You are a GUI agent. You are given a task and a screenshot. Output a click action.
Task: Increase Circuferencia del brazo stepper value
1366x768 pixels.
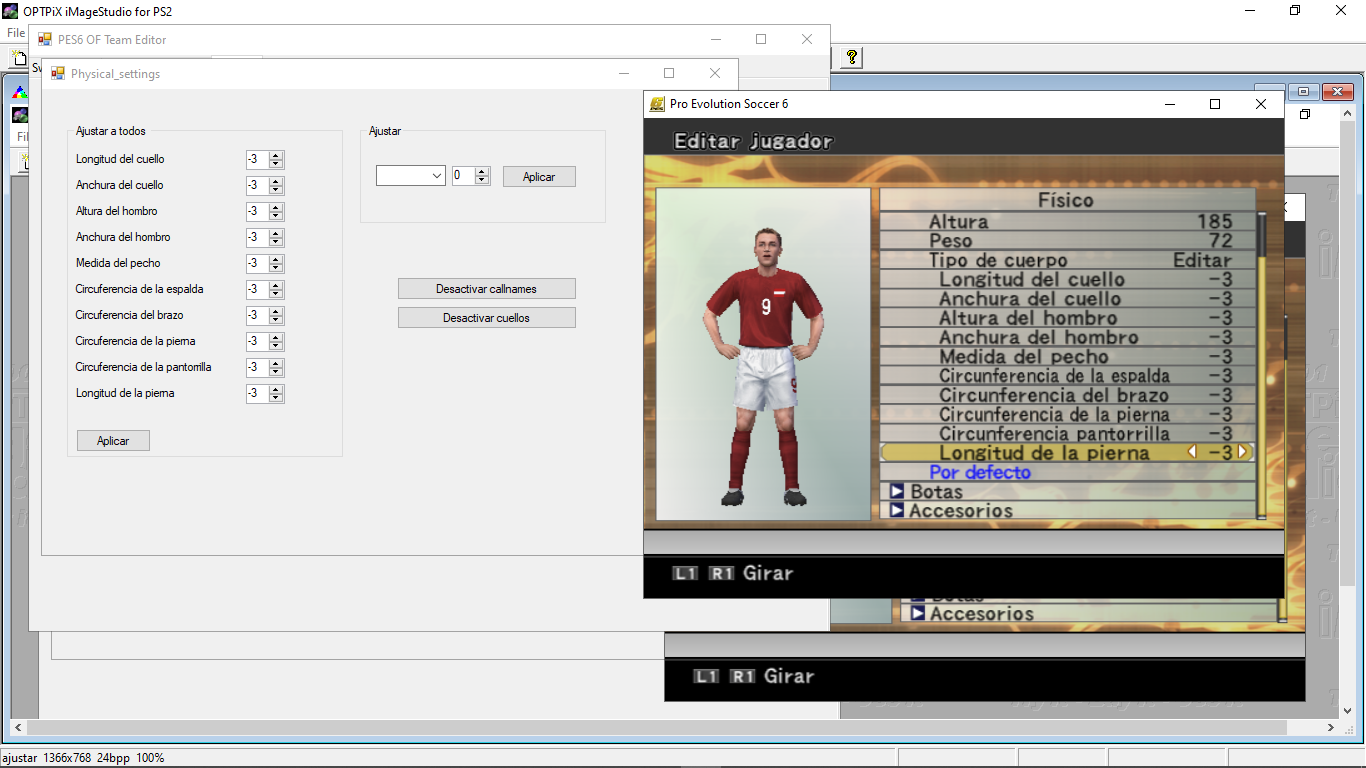(x=277, y=311)
